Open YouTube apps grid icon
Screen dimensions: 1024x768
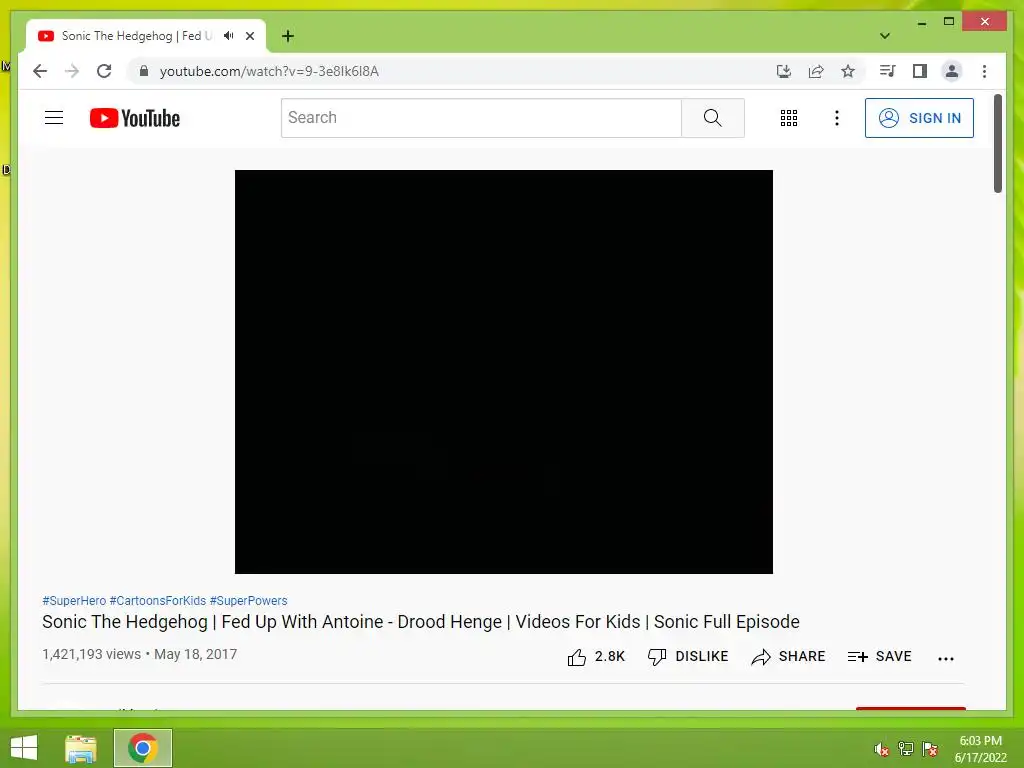click(789, 118)
